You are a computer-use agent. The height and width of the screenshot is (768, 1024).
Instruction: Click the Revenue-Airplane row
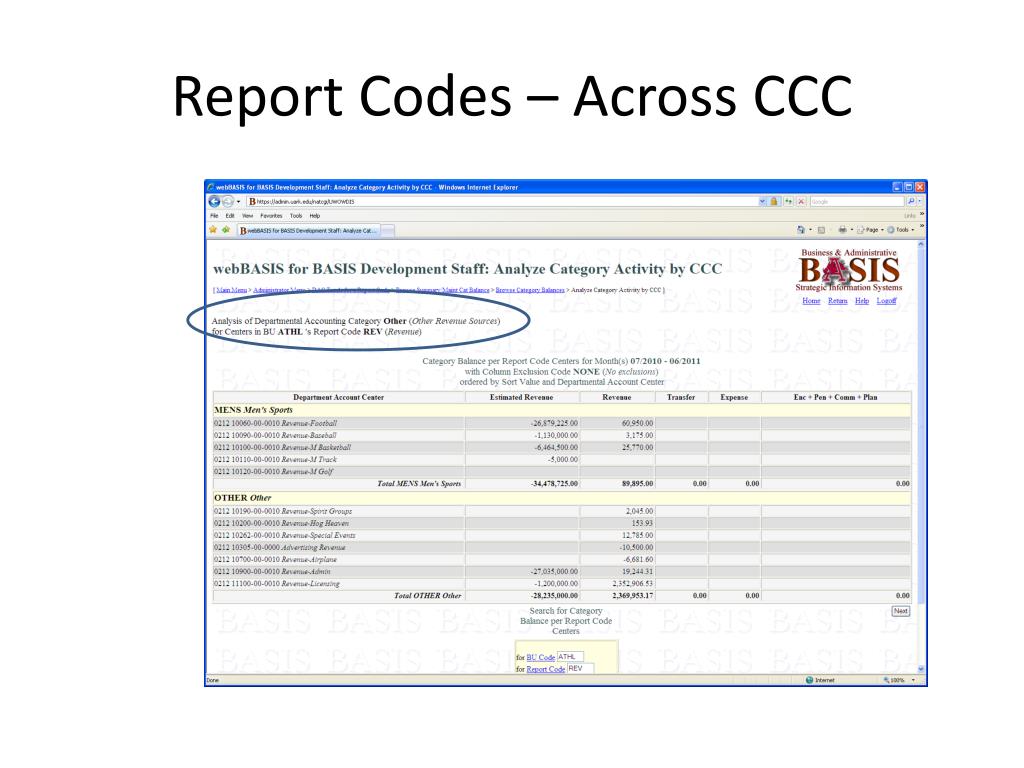(561, 559)
